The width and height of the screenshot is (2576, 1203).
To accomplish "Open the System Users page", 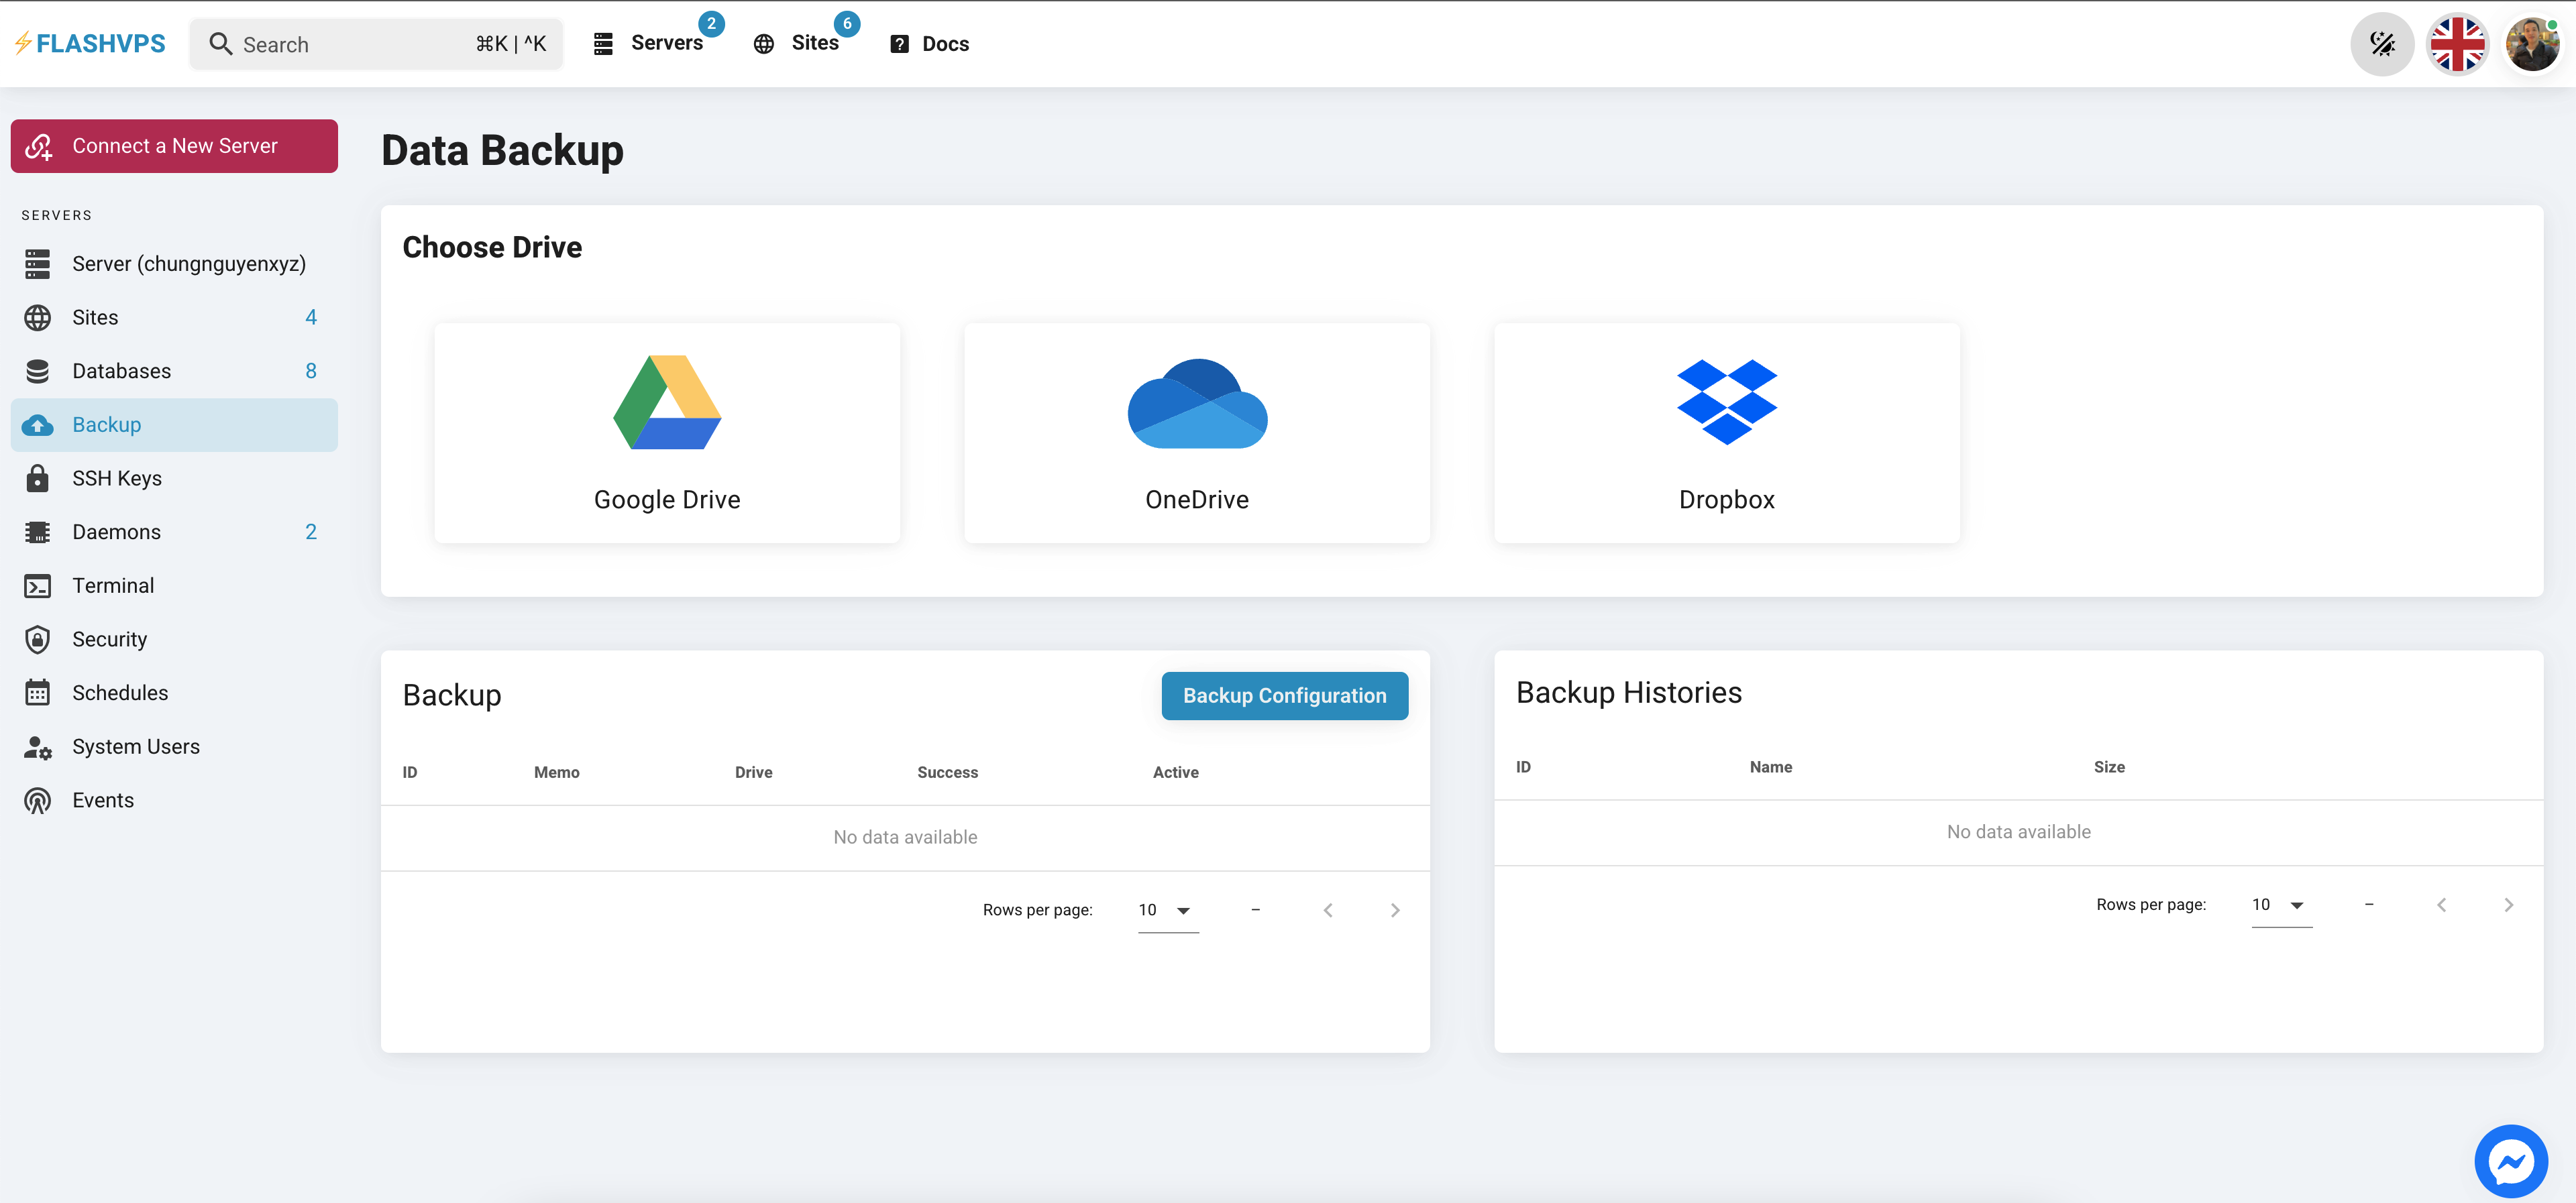I will (x=136, y=746).
